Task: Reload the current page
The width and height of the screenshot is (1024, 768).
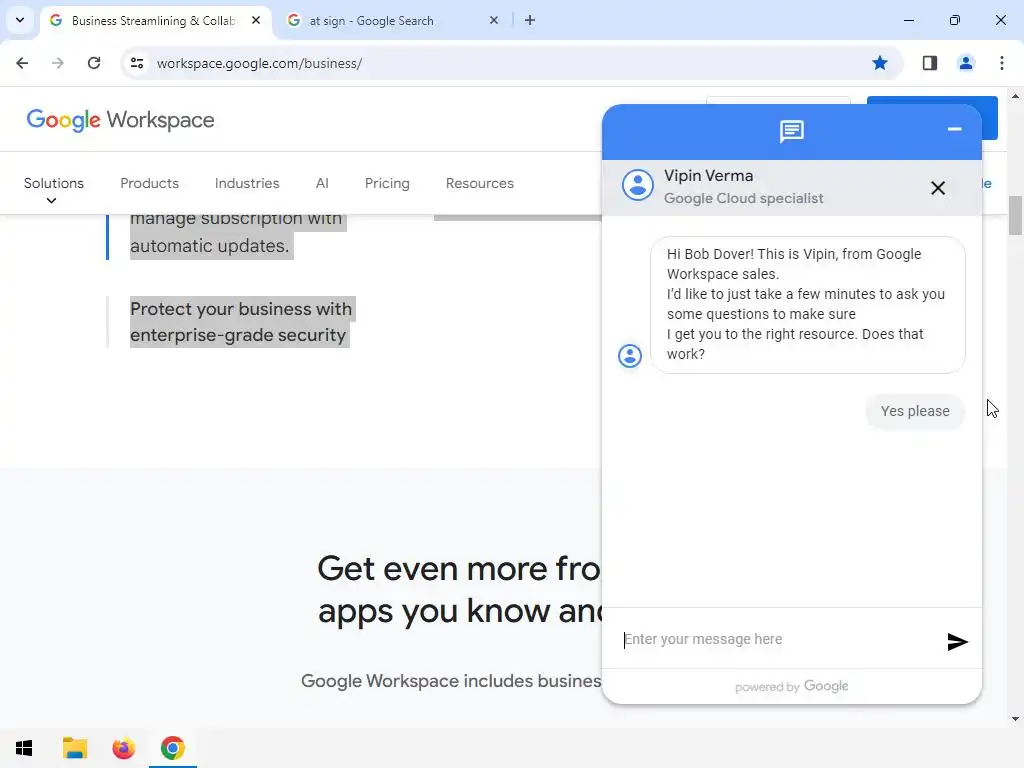Action: (94, 63)
